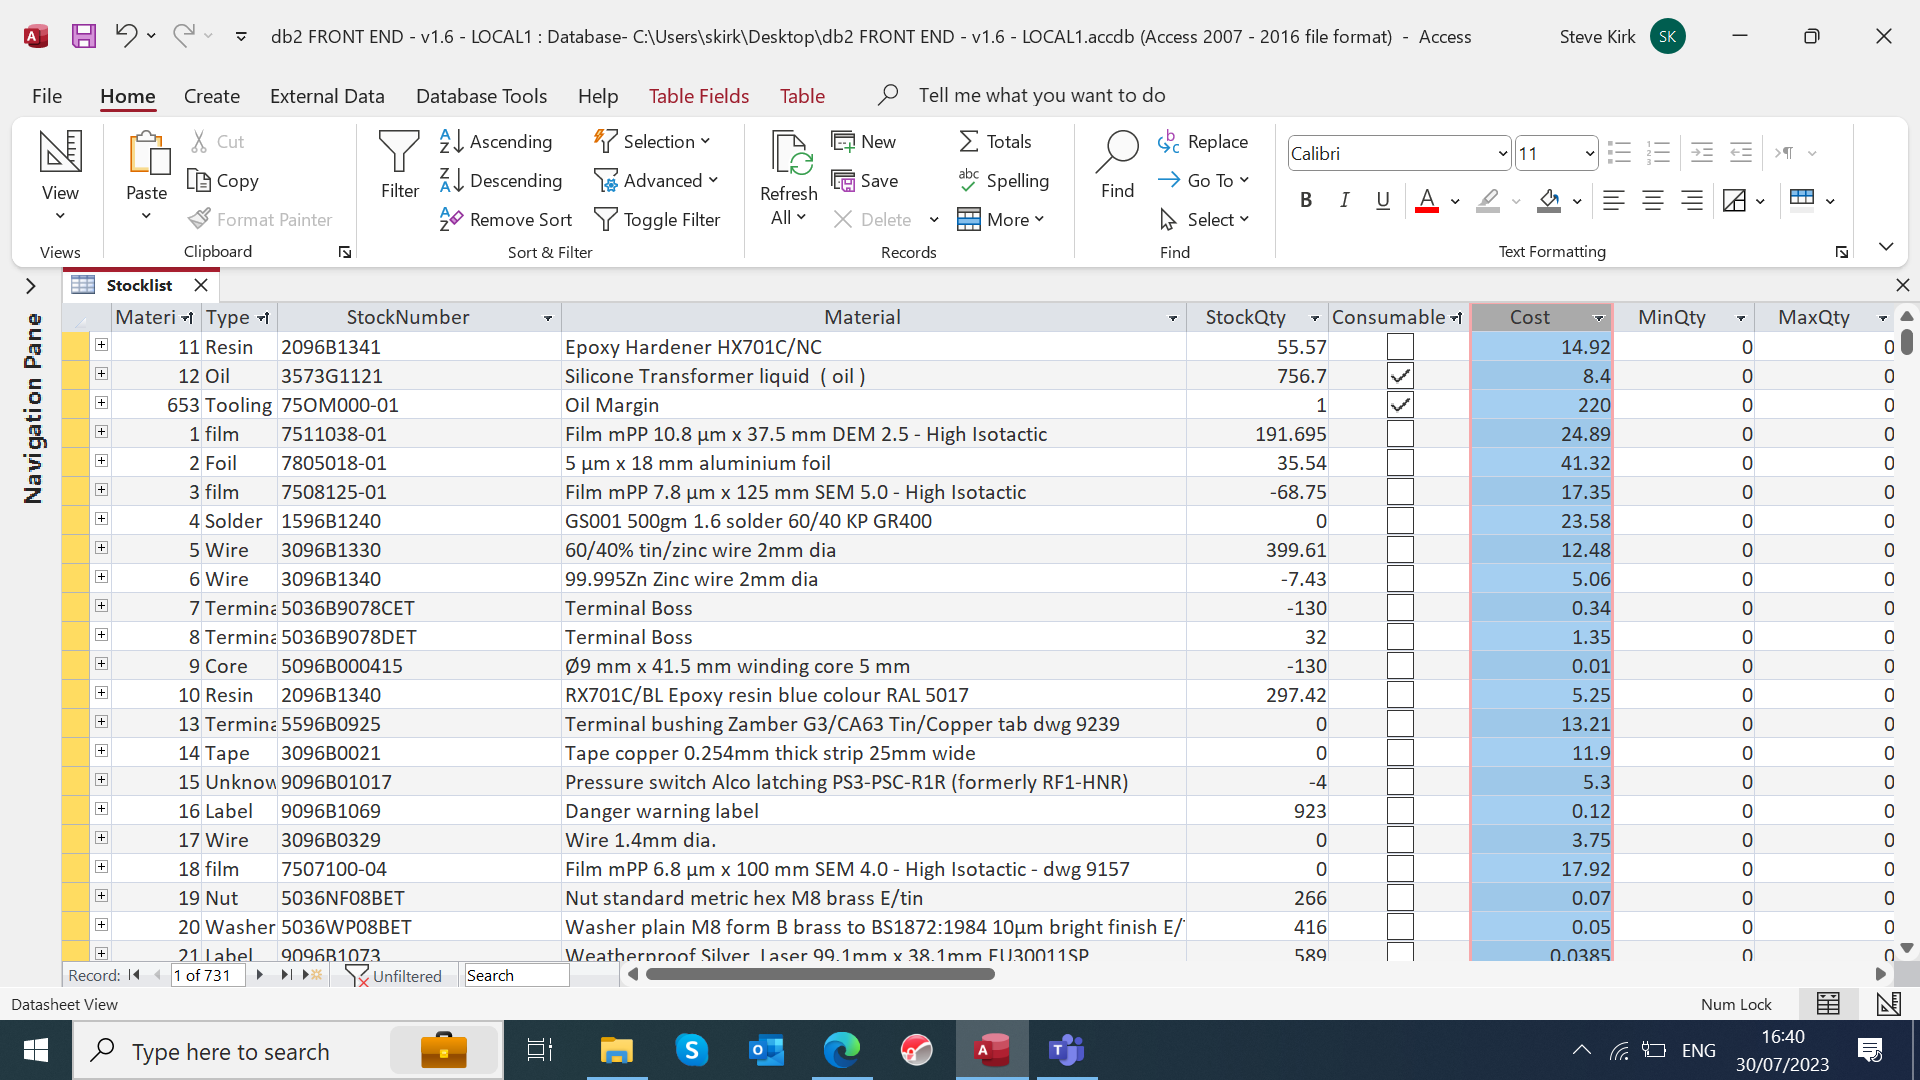Expand the Navigation Pane

(31, 286)
